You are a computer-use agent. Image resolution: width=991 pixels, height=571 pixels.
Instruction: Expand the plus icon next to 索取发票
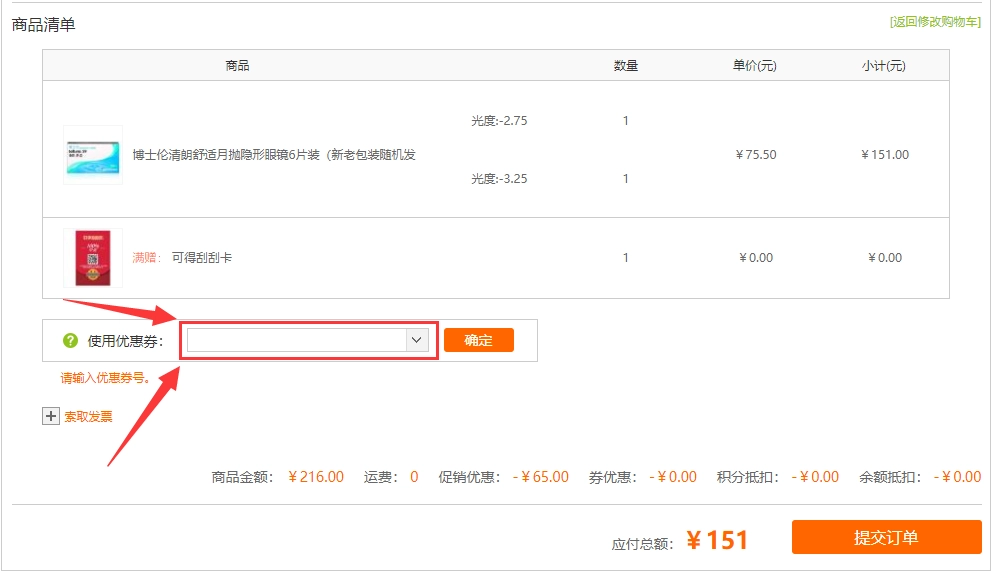51,416
